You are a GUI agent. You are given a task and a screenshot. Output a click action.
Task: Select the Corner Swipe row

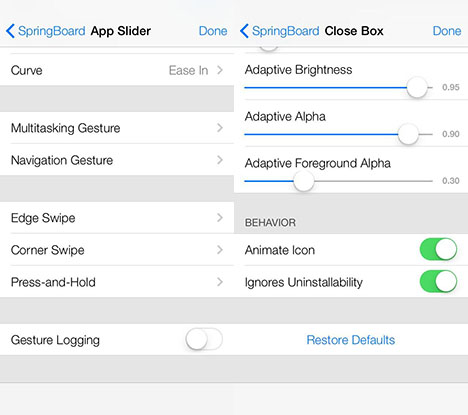[117, 250]
